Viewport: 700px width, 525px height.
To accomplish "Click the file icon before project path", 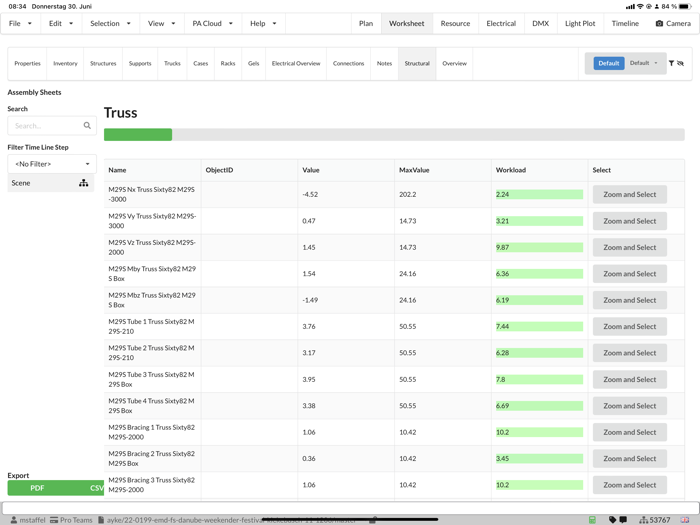I will 101,520.
